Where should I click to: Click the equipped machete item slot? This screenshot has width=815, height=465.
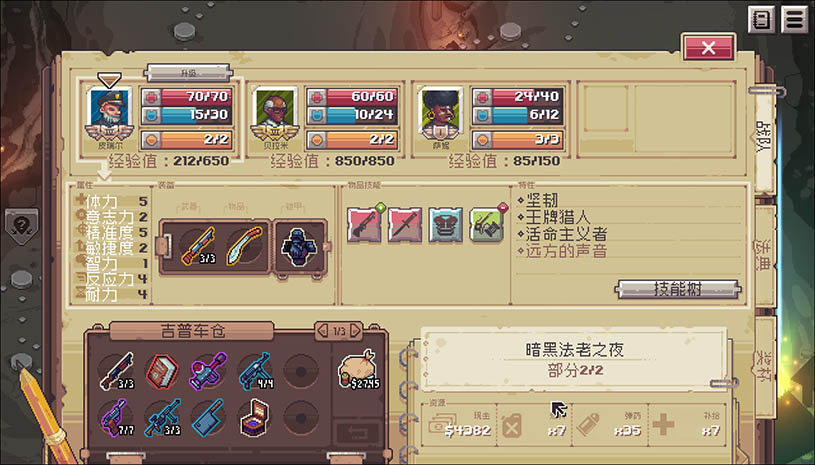tap(244, 246)
